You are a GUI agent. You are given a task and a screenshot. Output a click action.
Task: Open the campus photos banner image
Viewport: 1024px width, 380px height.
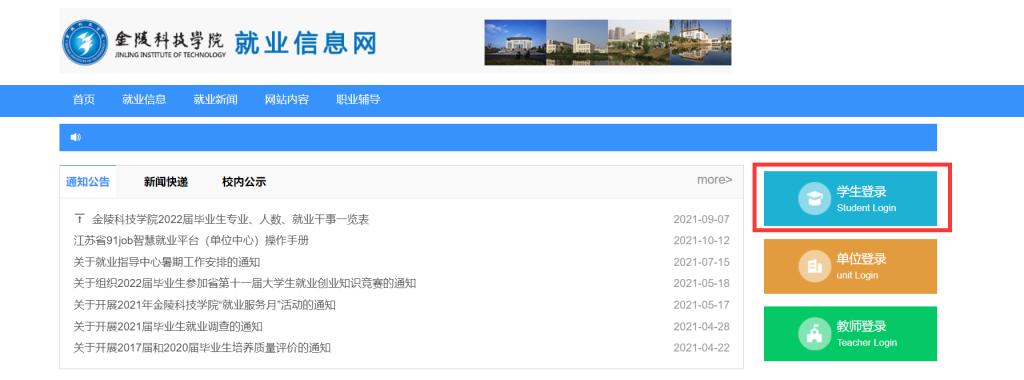(x=607, y=42)
